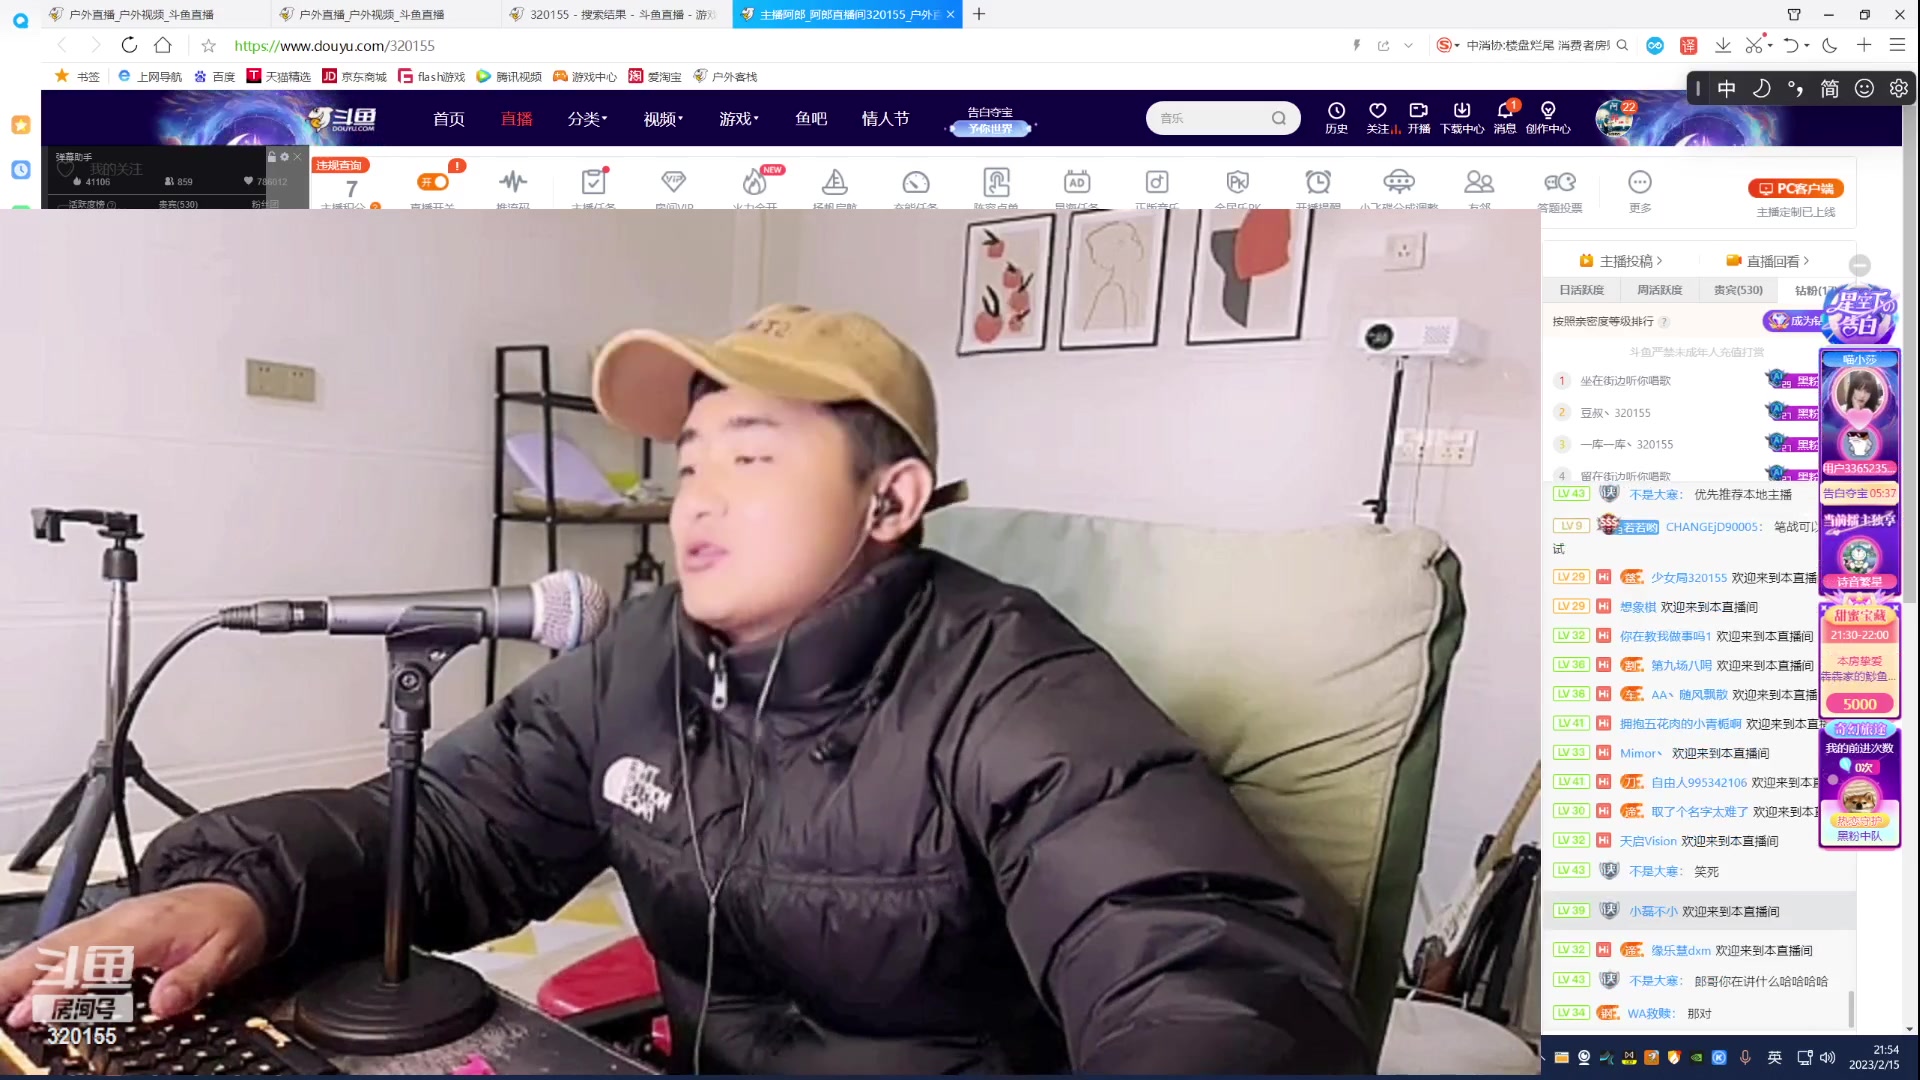1920x1080 pixels.
Task: Open the 主播任务 clipboard icon
Action: pyautogui.click(x=594, y=181)
